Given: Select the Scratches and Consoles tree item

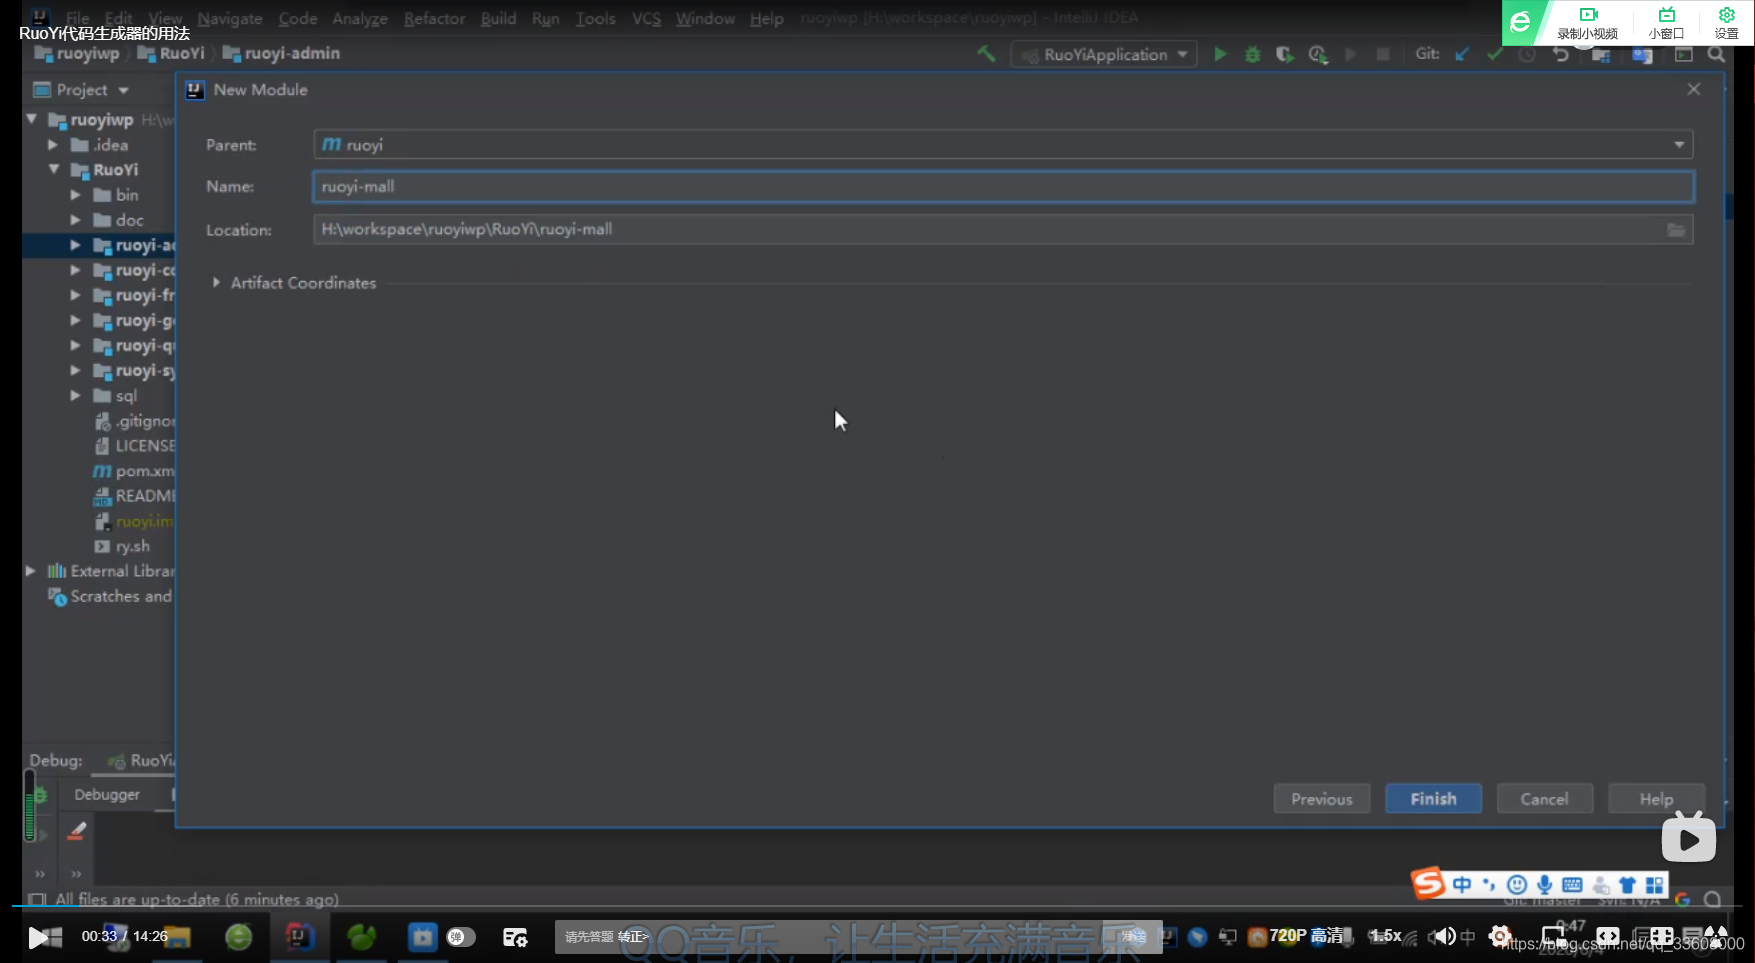Looking at the screenshot, I should click(x=110, y=597).
